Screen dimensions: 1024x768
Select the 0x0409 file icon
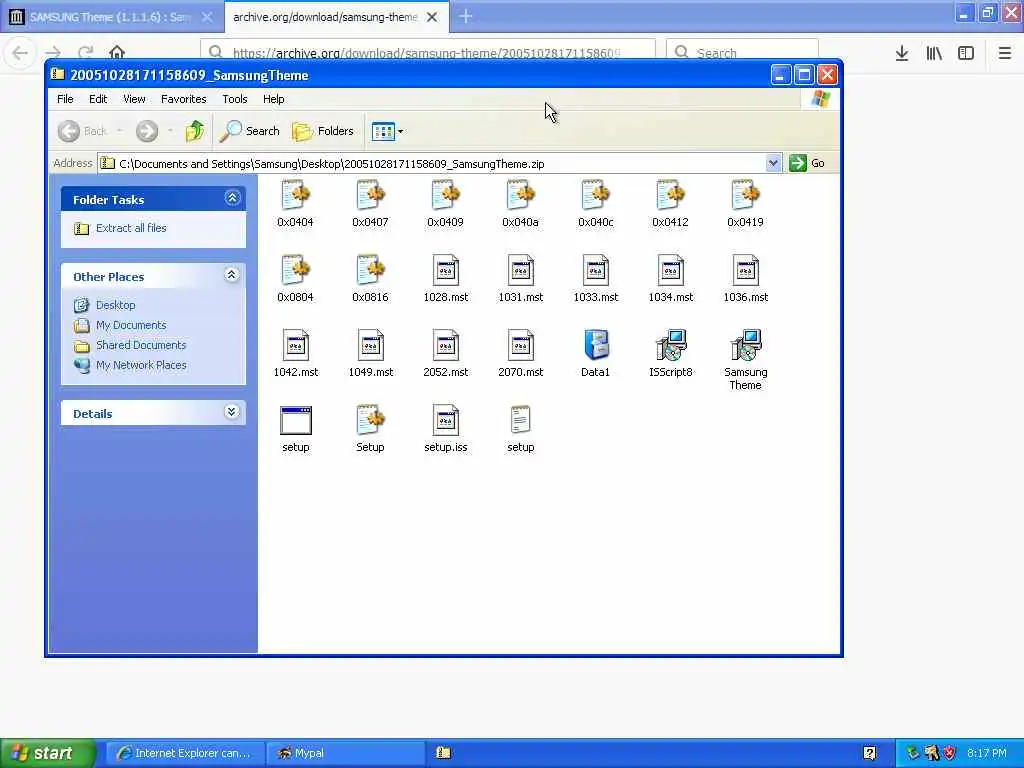click(445, 196)
